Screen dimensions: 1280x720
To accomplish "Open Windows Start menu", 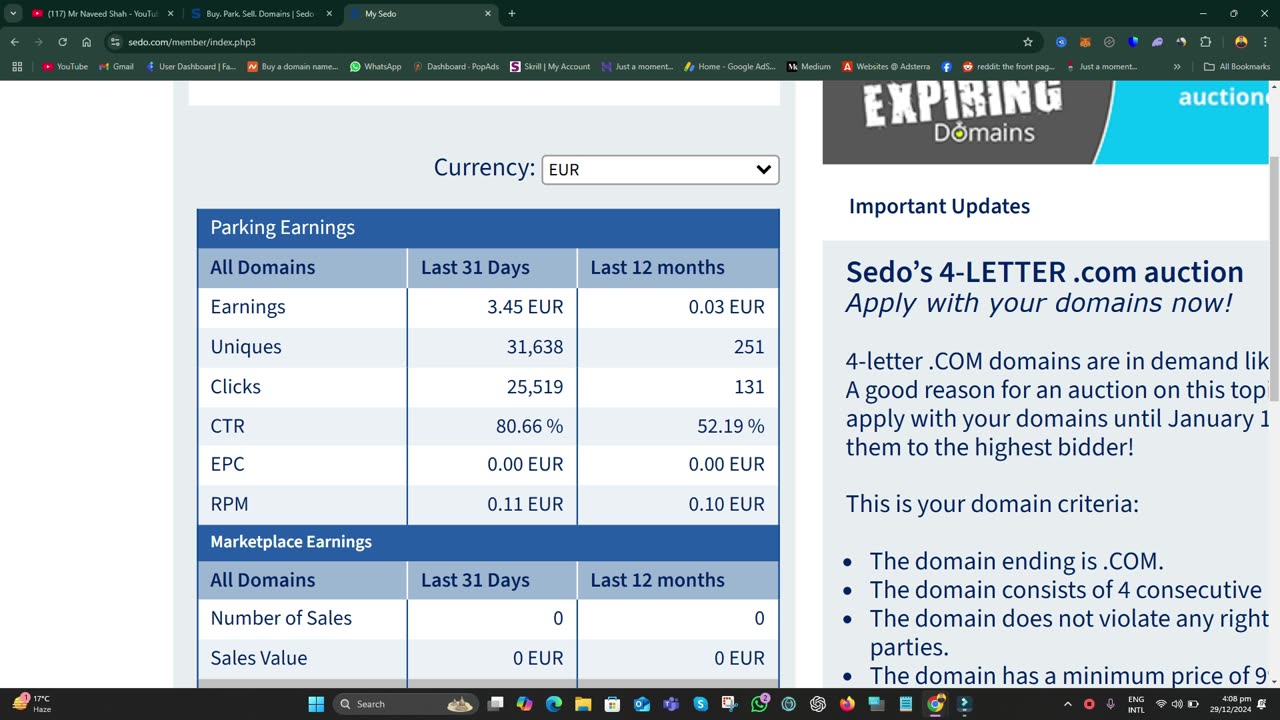I will [x=316, y=704].
